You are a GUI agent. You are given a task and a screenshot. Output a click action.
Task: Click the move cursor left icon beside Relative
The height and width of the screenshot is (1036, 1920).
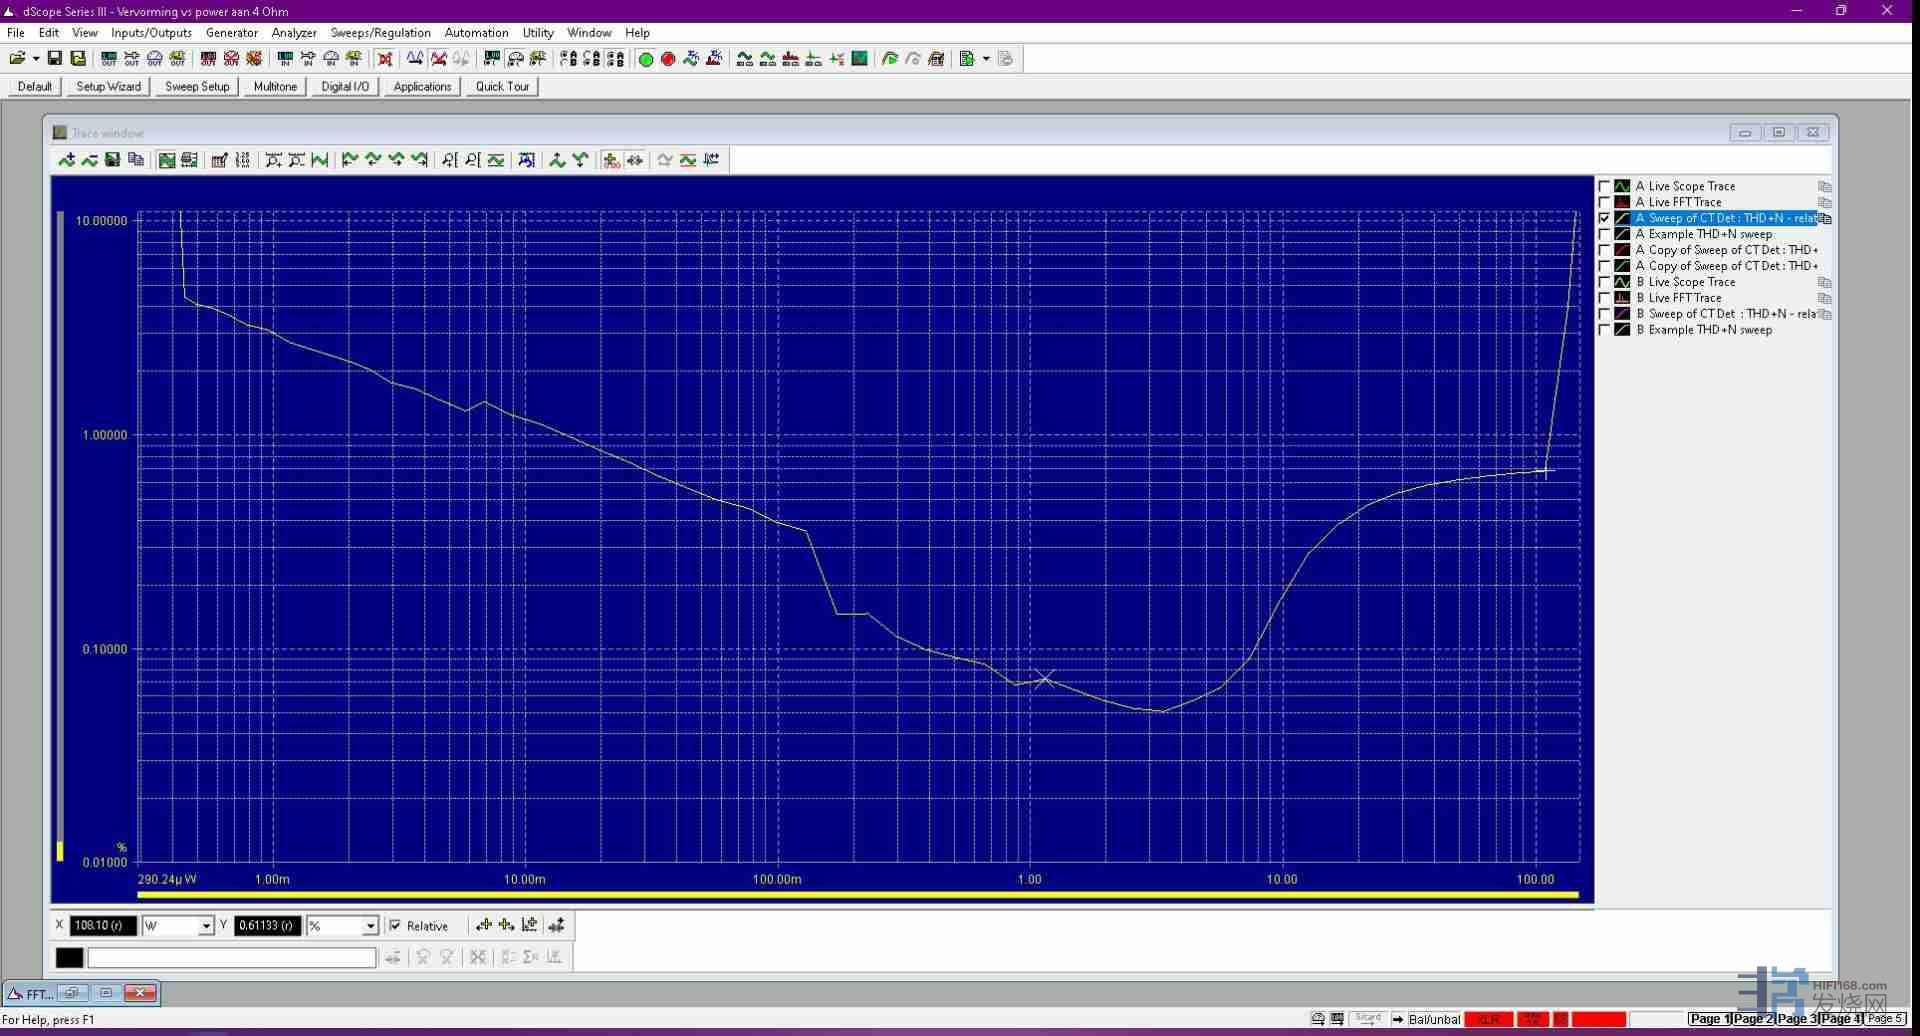pos(484,925)
